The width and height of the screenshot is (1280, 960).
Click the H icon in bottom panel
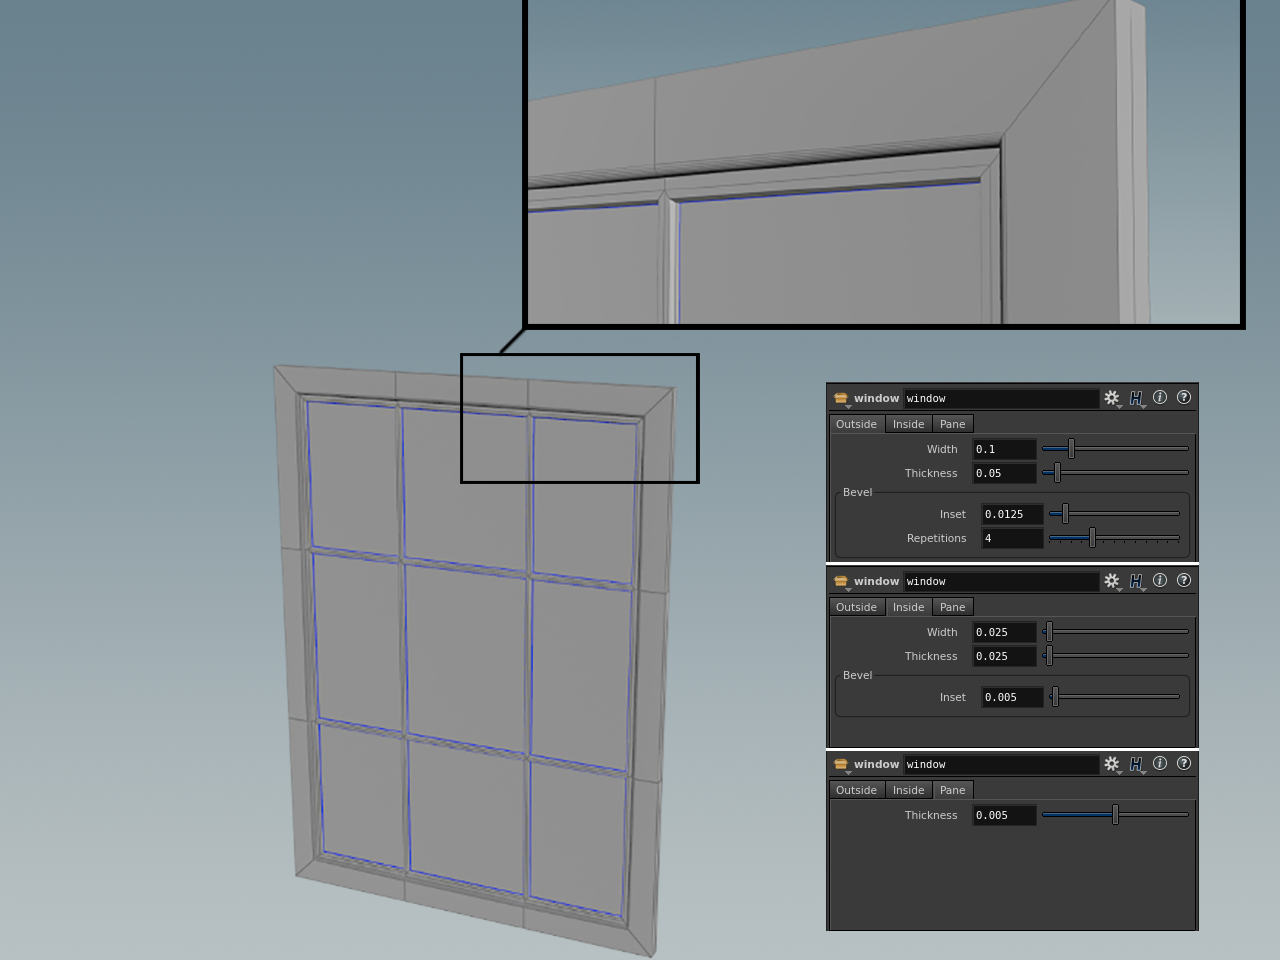(1136, 764)
